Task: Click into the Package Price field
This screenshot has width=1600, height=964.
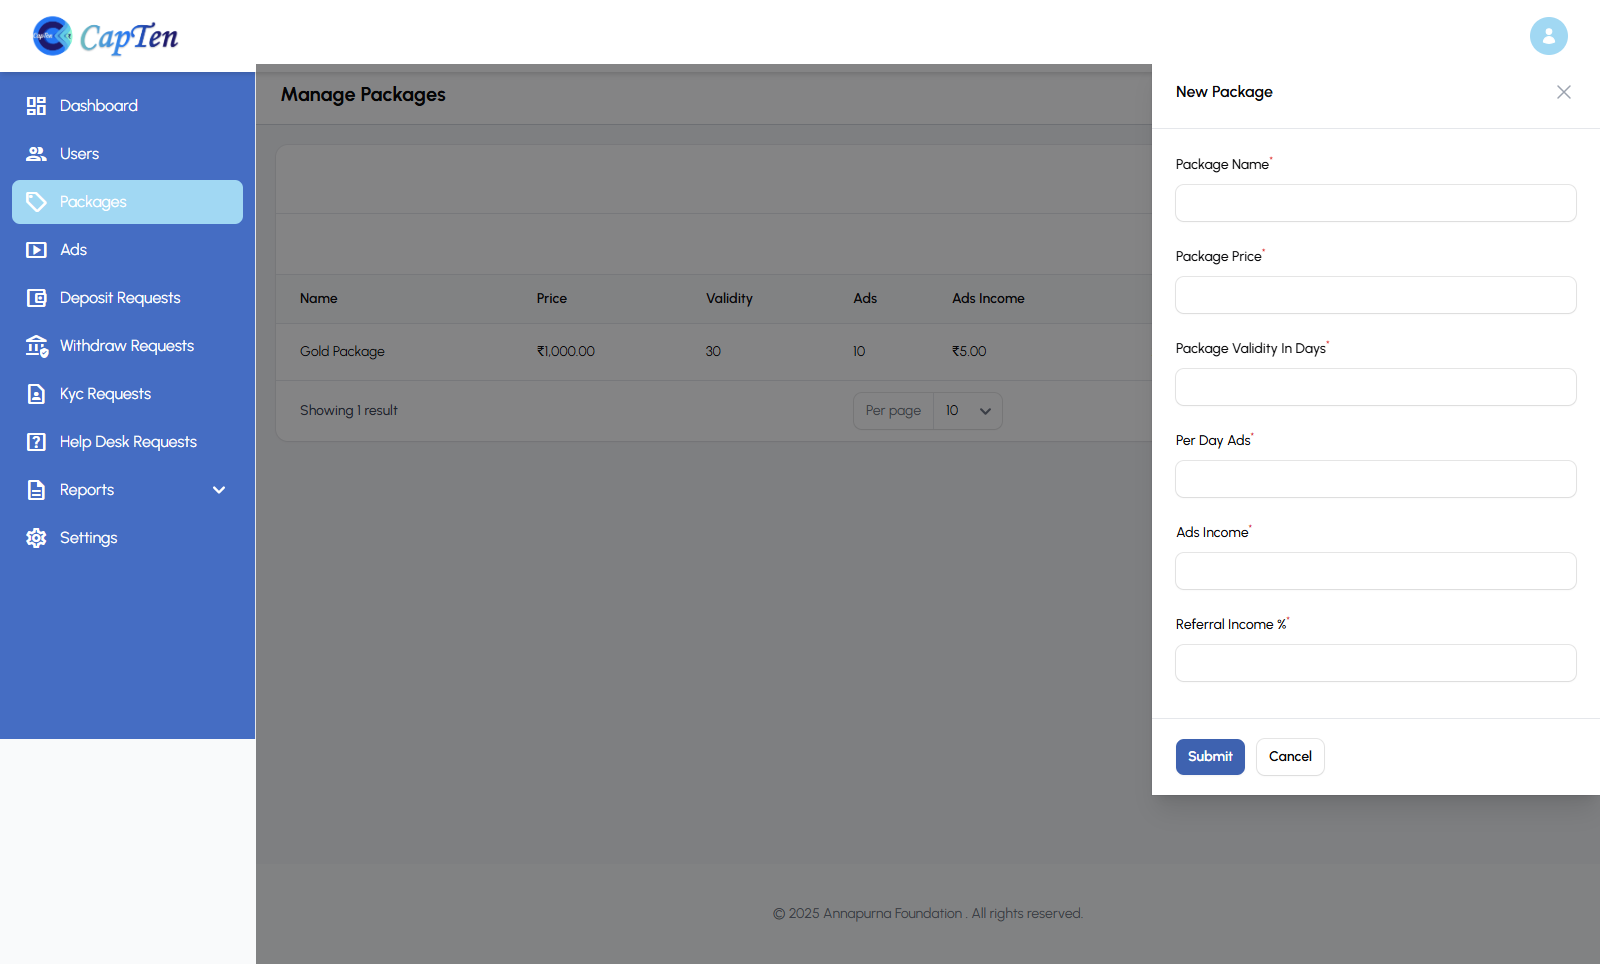Action: coord(1375,295)
